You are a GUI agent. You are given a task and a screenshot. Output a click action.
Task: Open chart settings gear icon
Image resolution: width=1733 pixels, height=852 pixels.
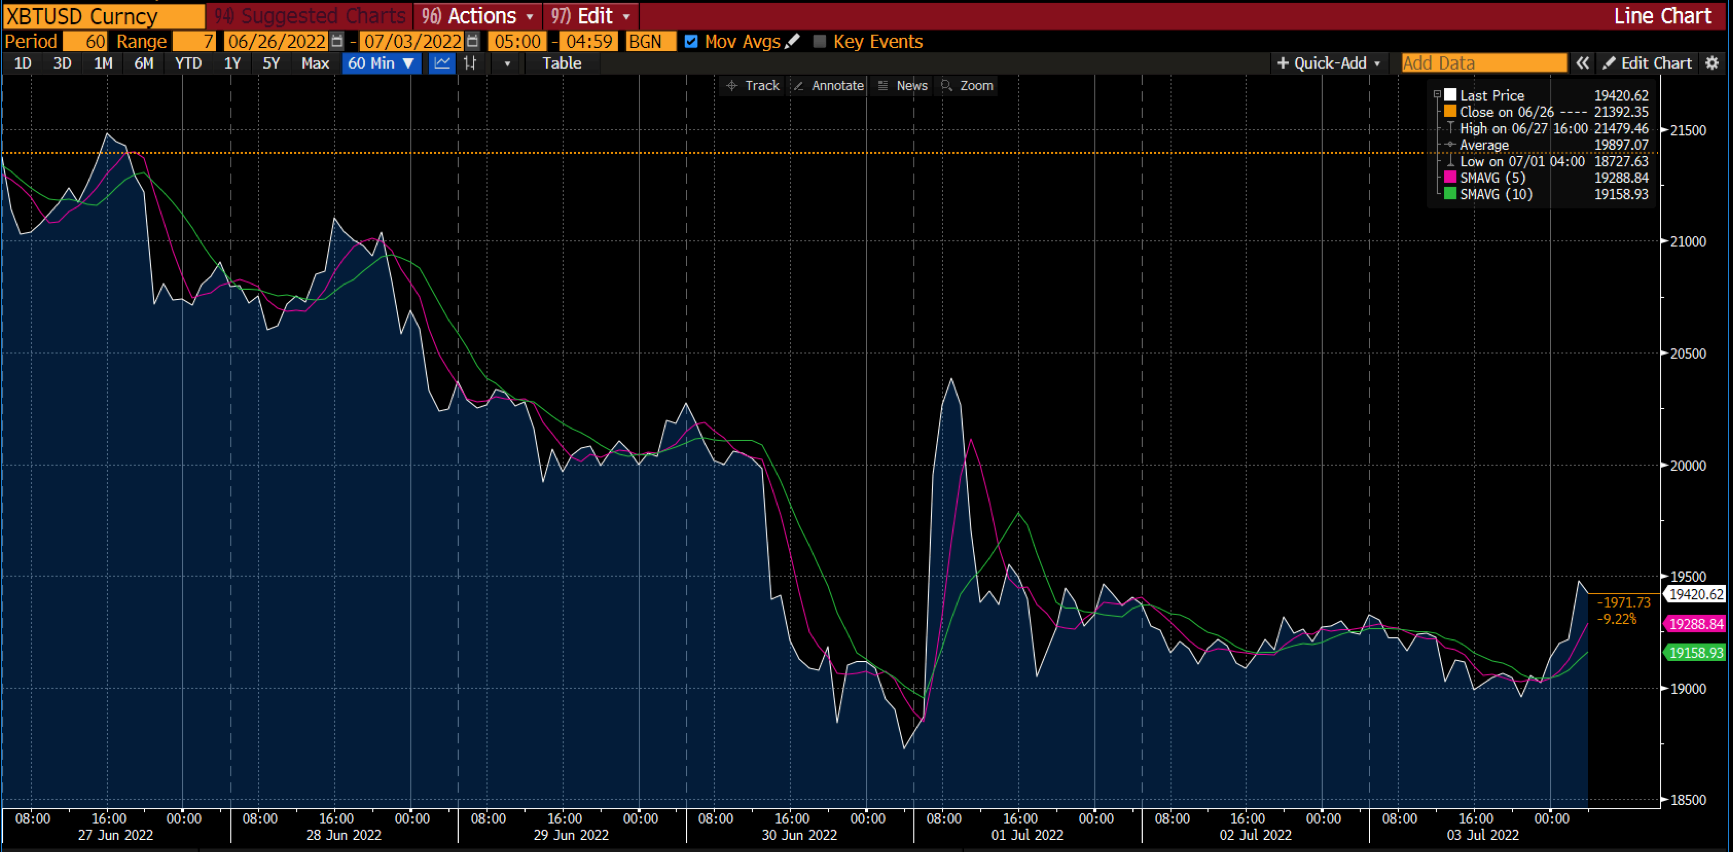(1712, 63)
